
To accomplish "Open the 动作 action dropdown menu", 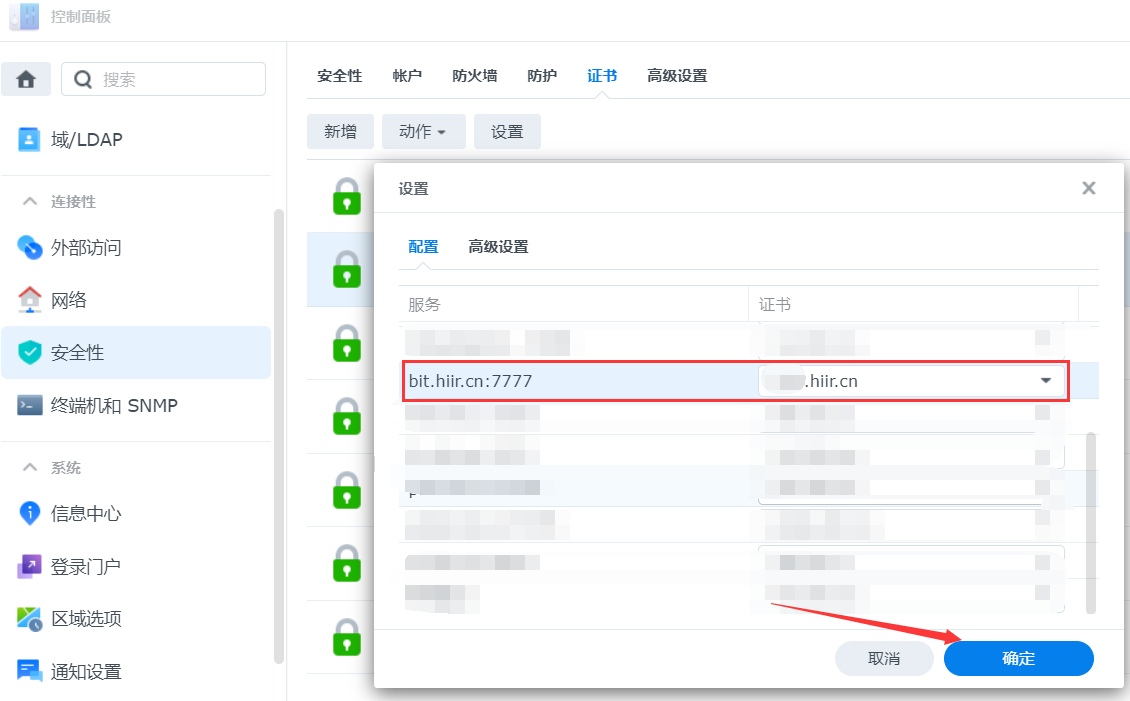I will pyautogui.click(x=423, y=132).
